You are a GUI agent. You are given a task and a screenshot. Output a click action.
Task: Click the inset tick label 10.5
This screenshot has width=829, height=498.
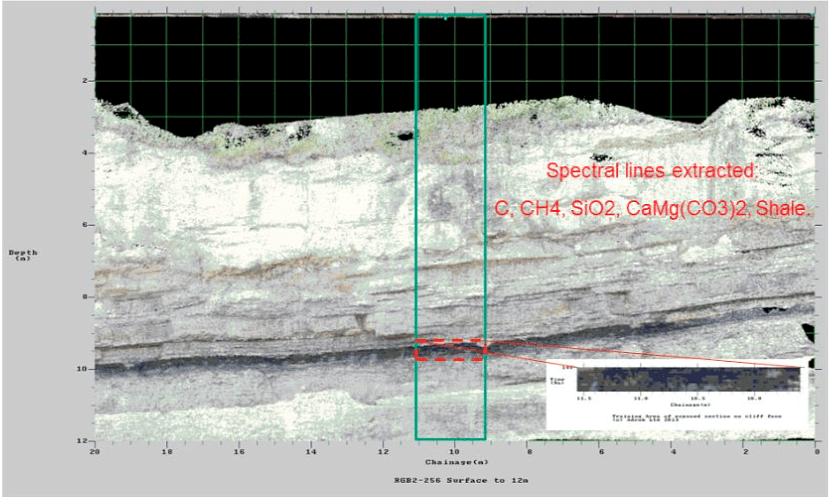click(x=697, y=398)
